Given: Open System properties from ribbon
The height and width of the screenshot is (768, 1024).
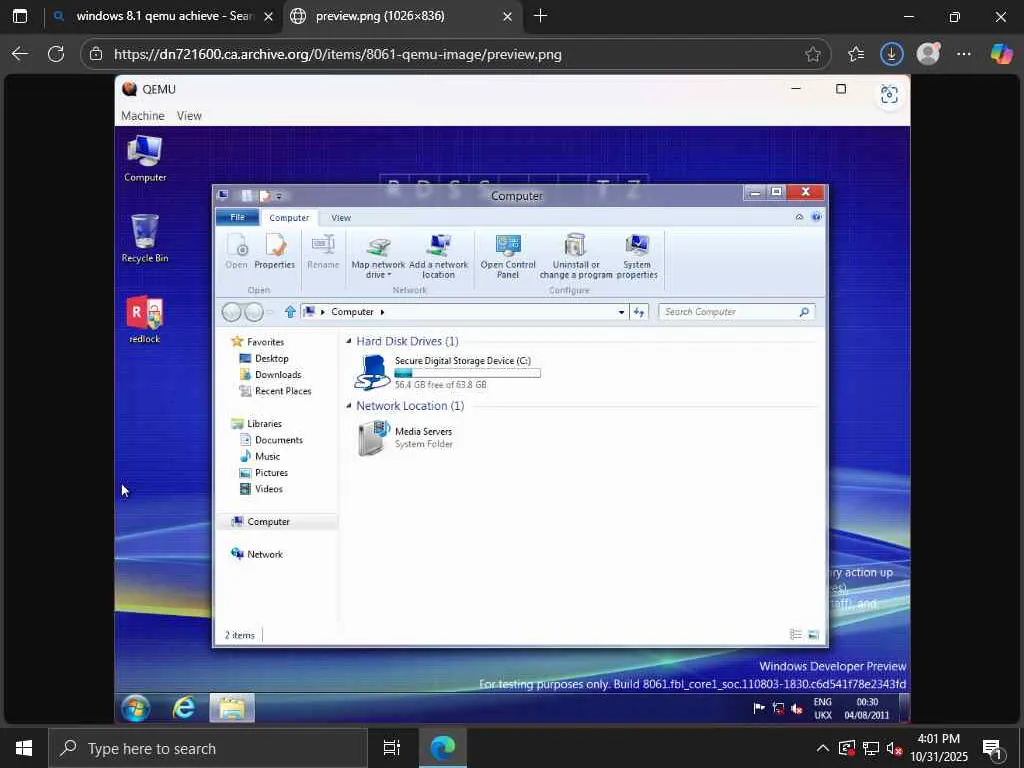Looking at the screenshot, I should 637,257.
